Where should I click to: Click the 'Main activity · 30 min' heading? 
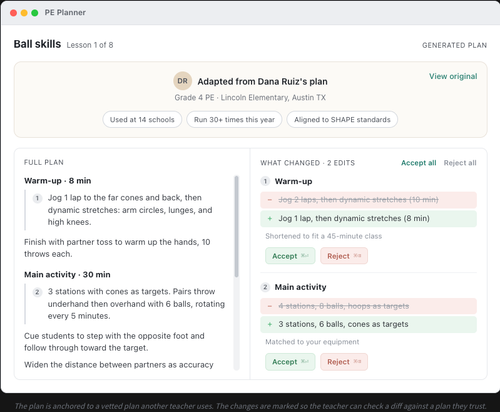pos(67,275)
